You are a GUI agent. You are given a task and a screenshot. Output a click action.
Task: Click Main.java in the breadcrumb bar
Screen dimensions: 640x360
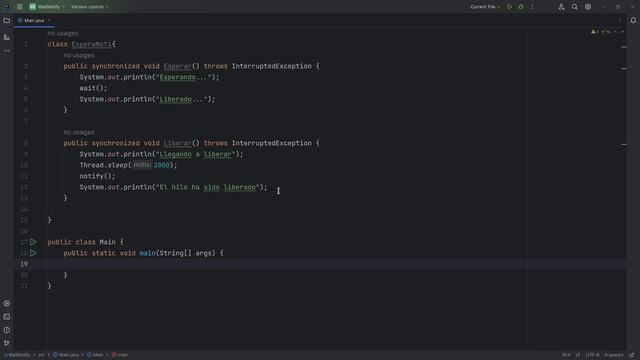coord(66,355)
